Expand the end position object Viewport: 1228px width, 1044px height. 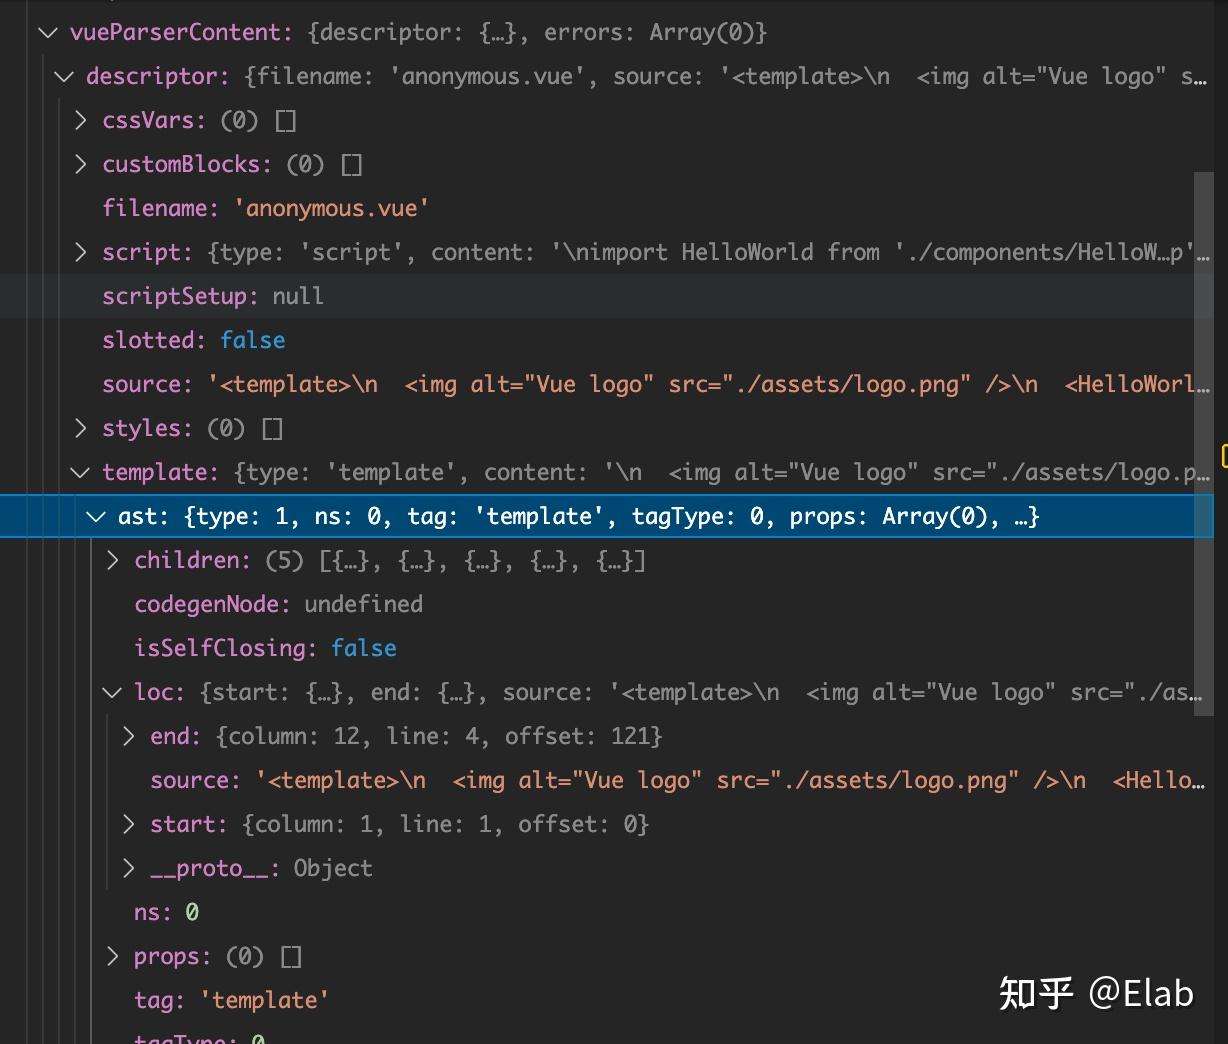tap(129, 736)
